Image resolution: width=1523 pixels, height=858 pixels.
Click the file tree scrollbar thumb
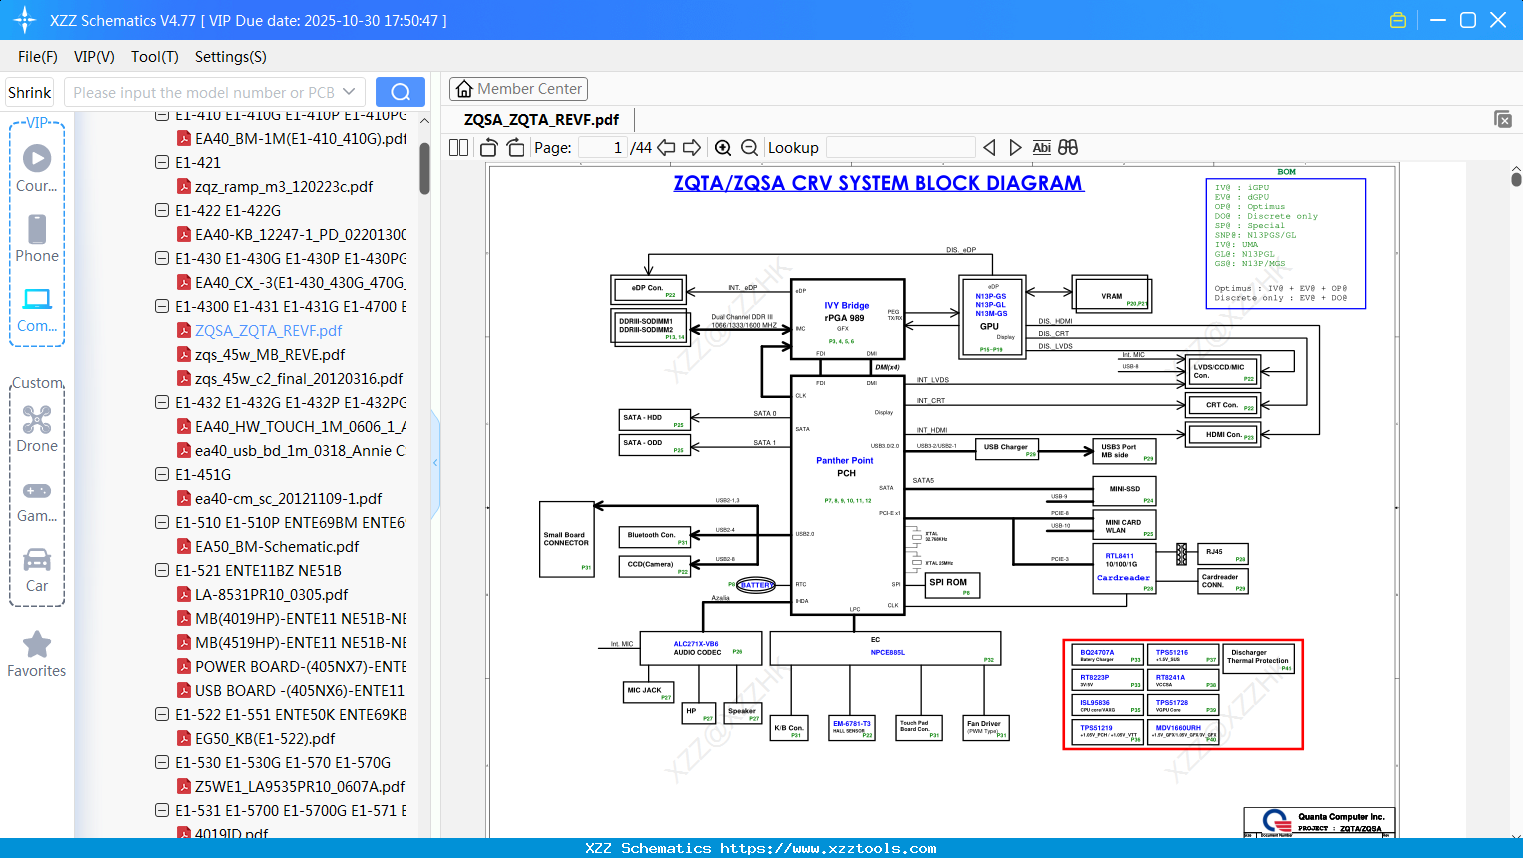pos(424,168)
